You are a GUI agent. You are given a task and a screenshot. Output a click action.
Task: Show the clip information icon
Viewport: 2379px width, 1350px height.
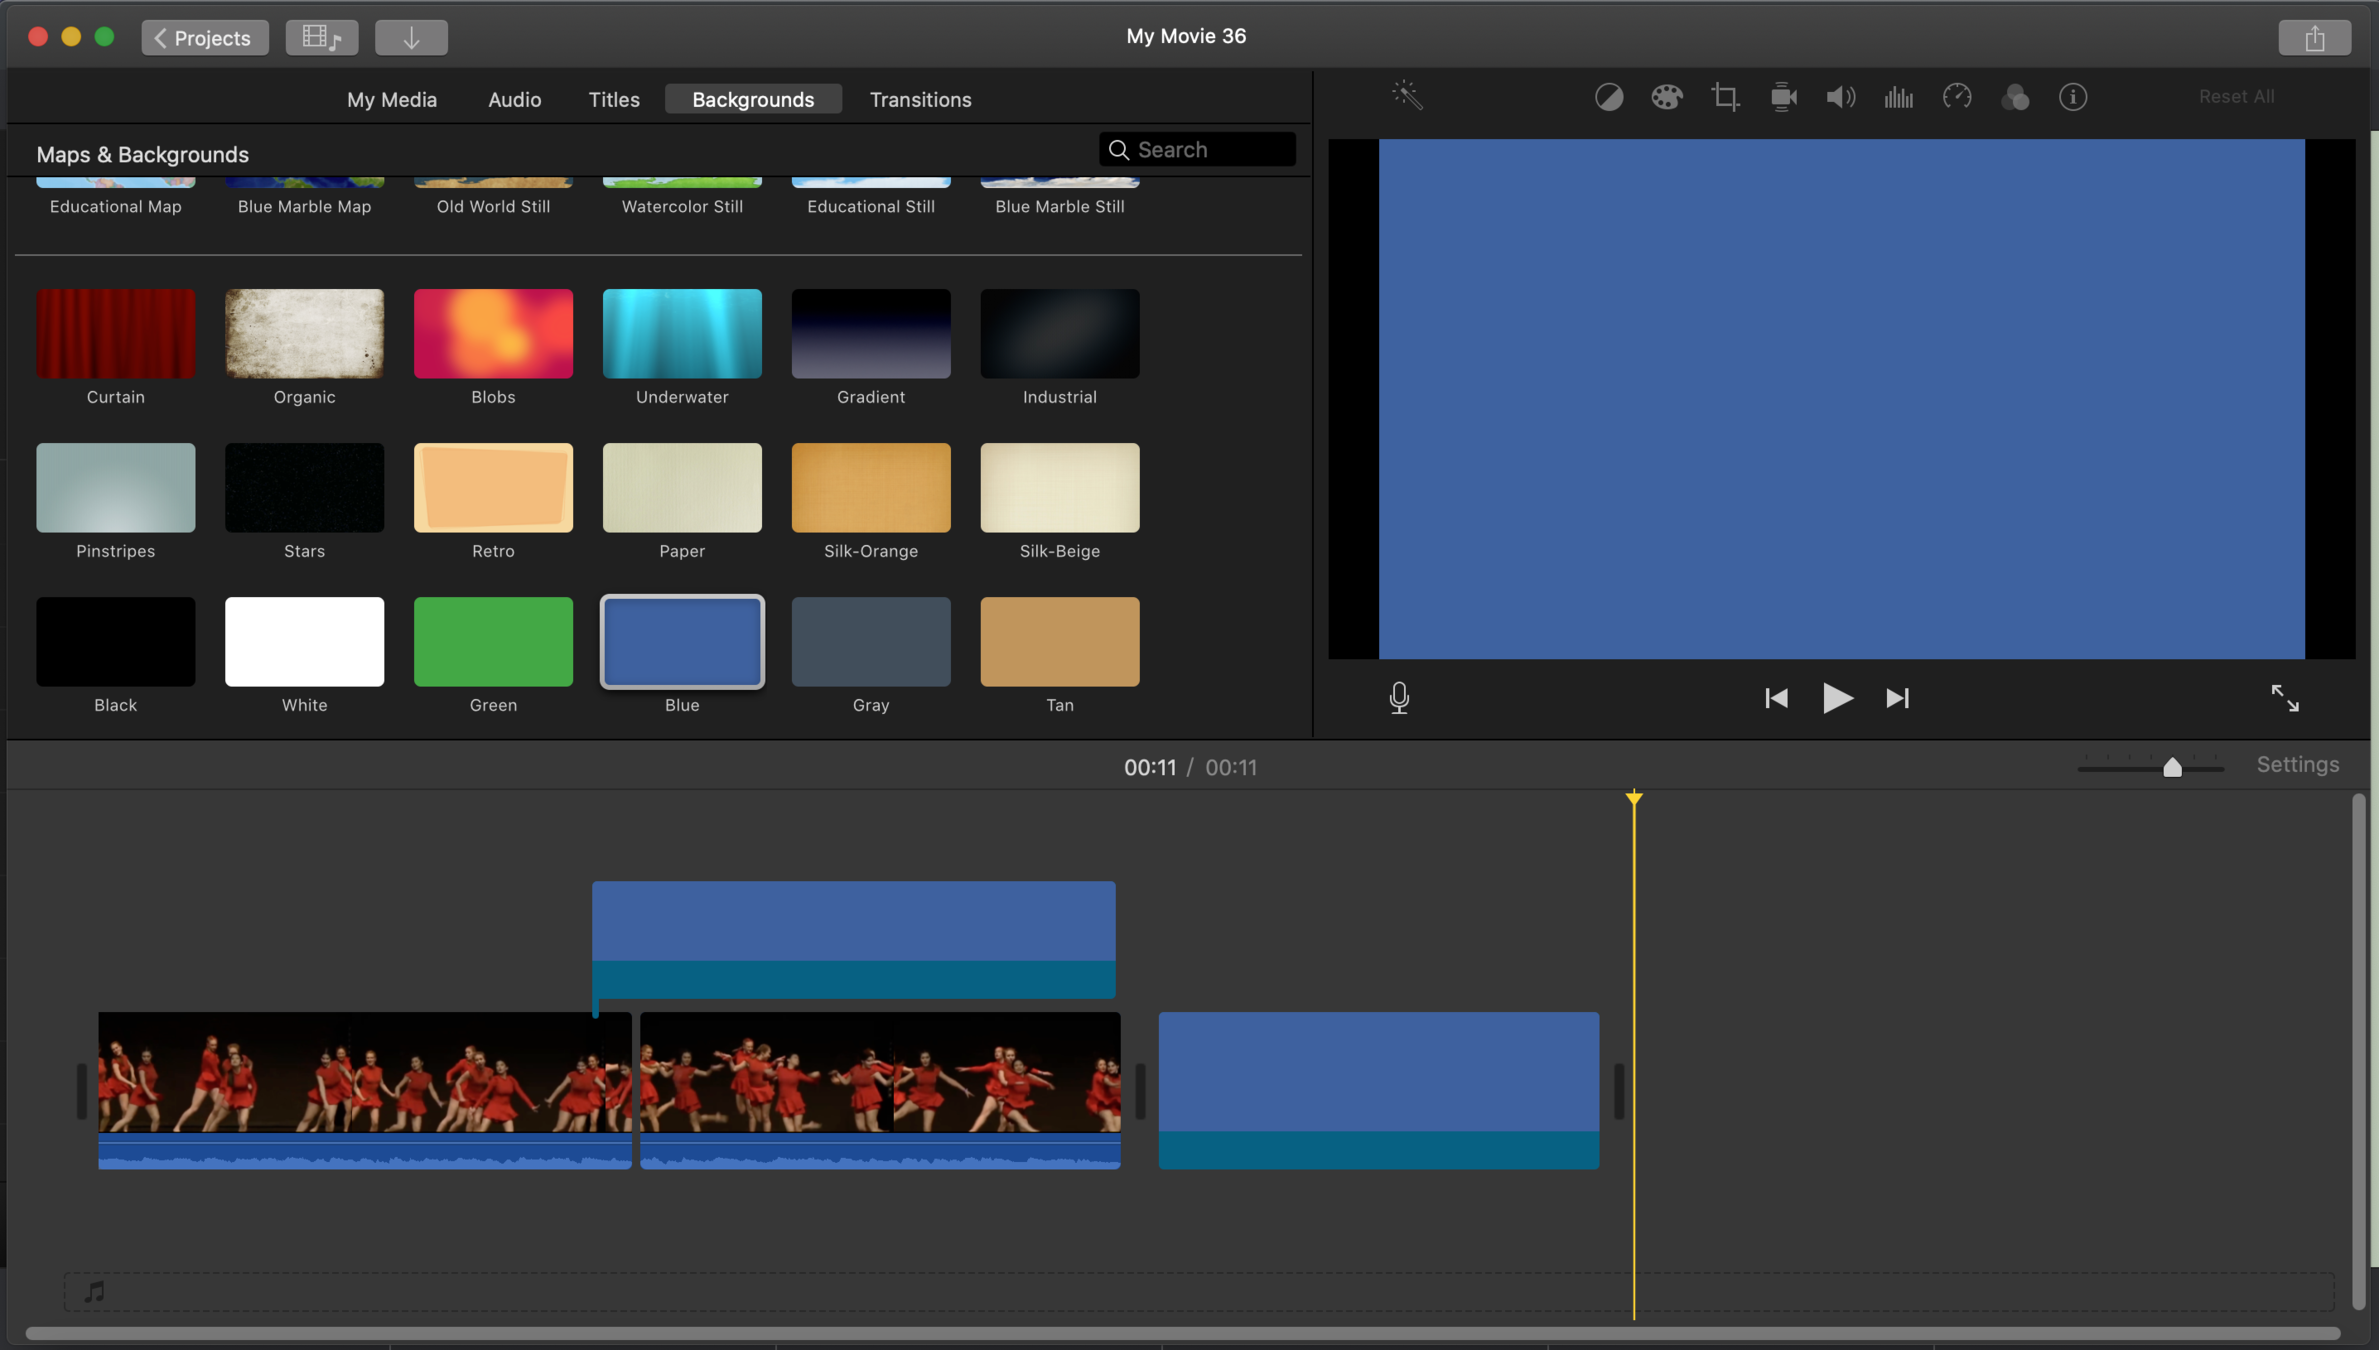(x=2072, y=97)
